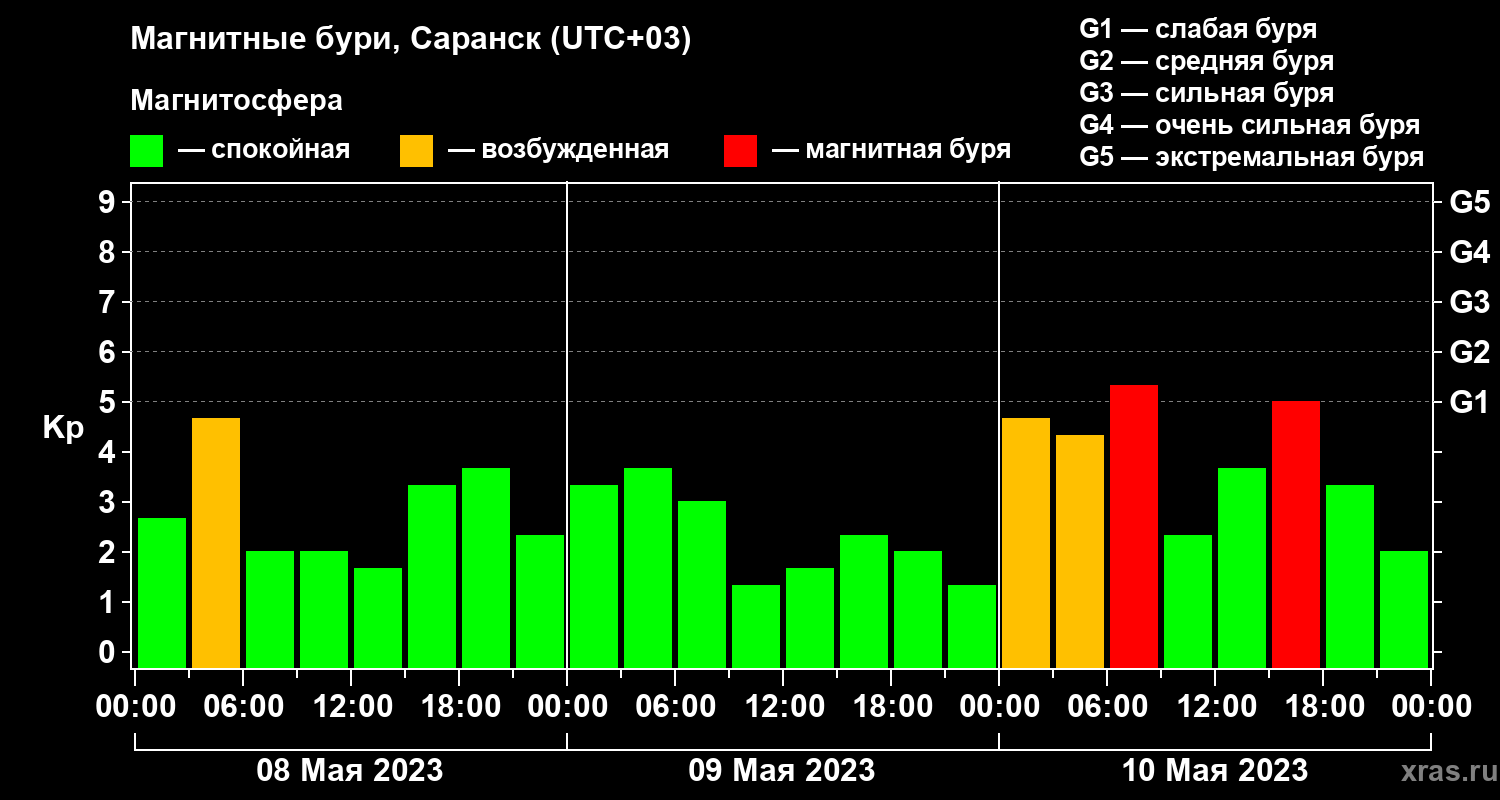Click the '06:00' time label for 08 Мая

pyautogui.click(x=243, y=706)
